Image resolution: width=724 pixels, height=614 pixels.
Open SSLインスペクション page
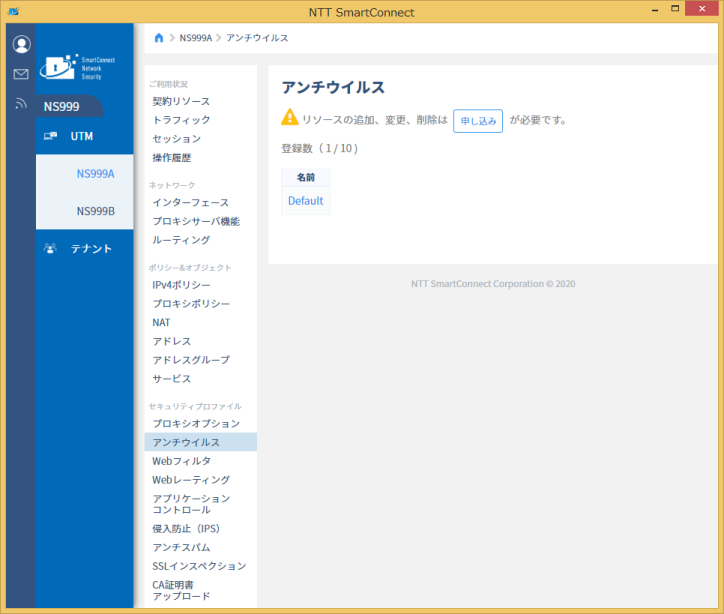199,566
